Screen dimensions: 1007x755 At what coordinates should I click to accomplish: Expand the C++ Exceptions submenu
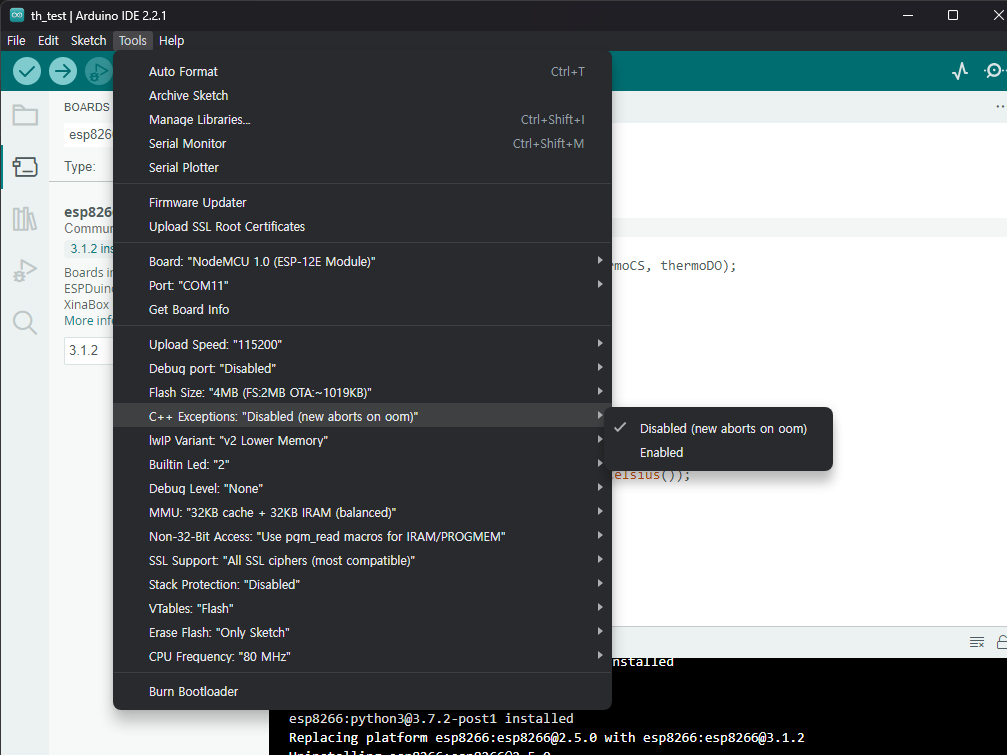pyautogui.click(x=362, y=416)
